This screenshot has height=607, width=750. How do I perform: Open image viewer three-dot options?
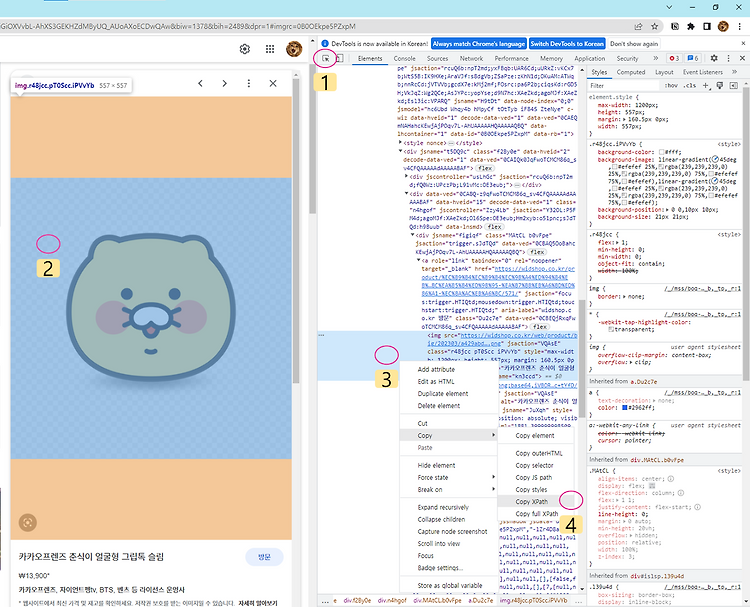click(249, 83)
